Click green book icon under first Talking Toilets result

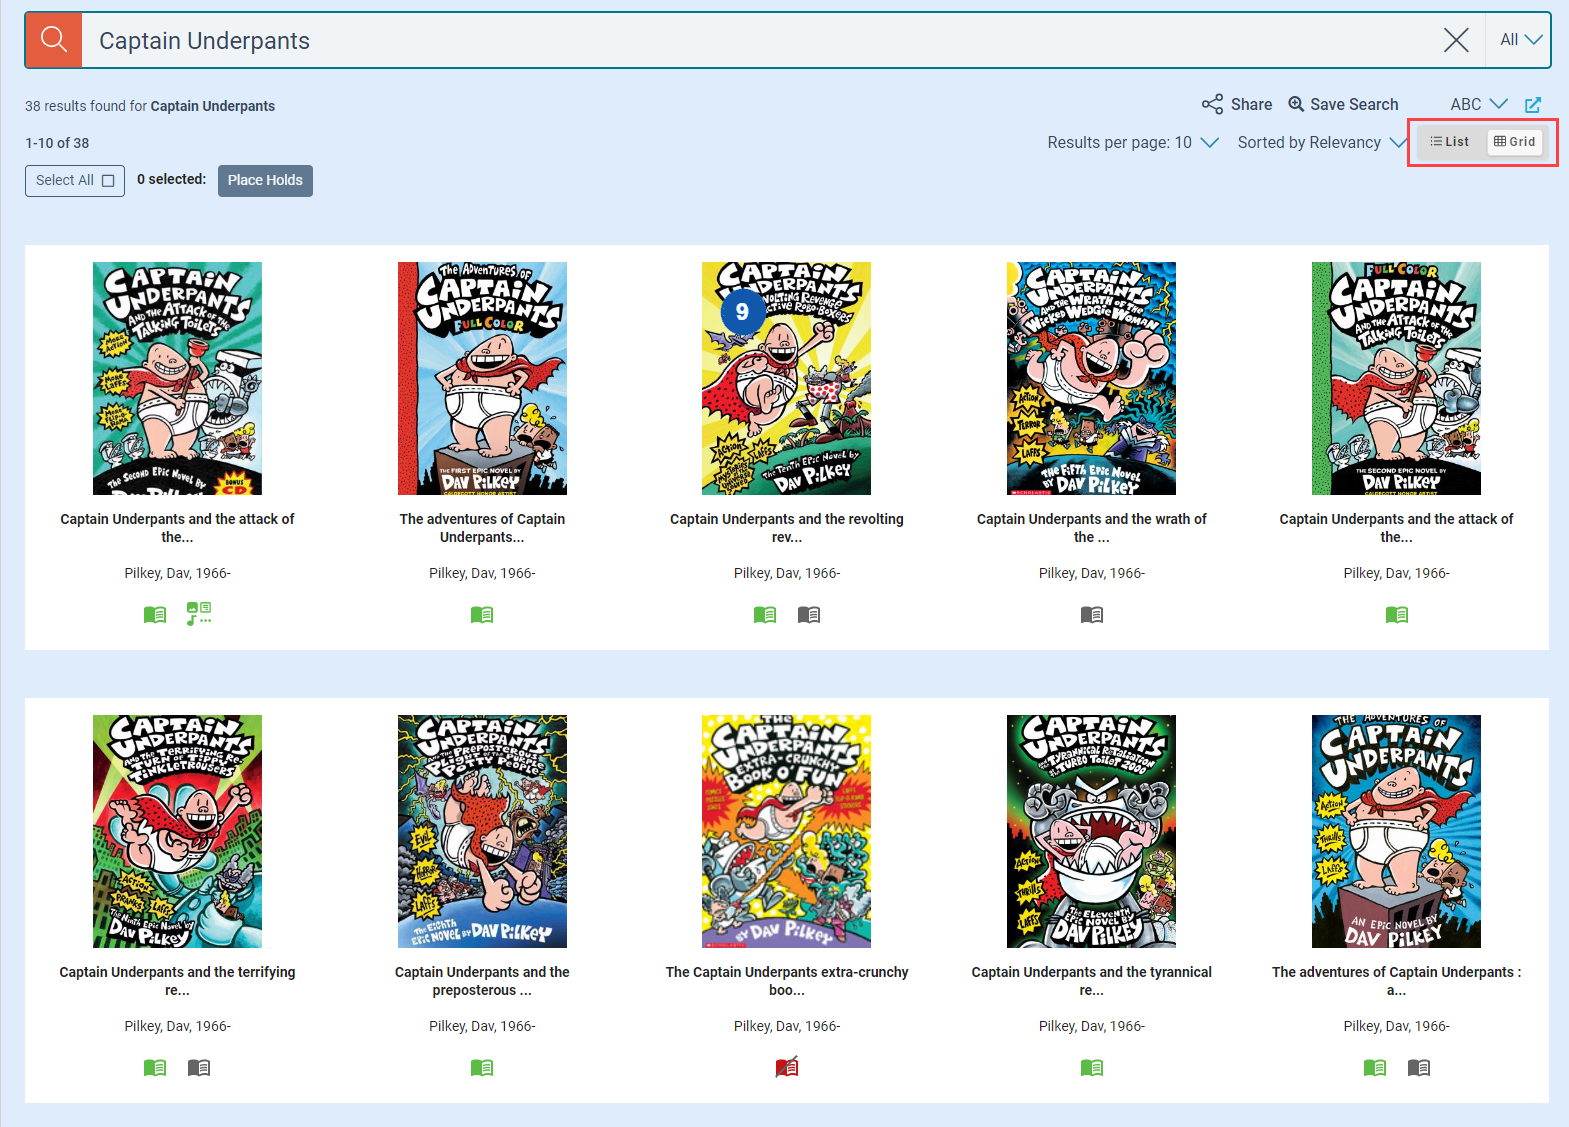click(x=155, y=615)
